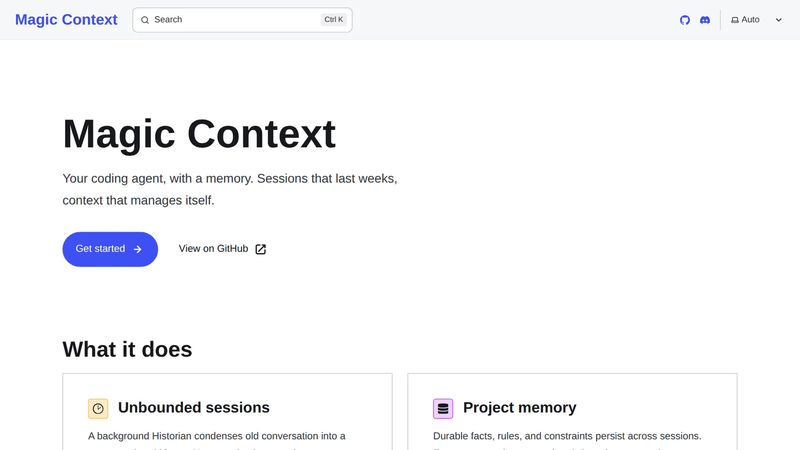This screenshot has height=450, width=800.
Task: Click the What it does section heading
Action: click(x=128, y=349)
